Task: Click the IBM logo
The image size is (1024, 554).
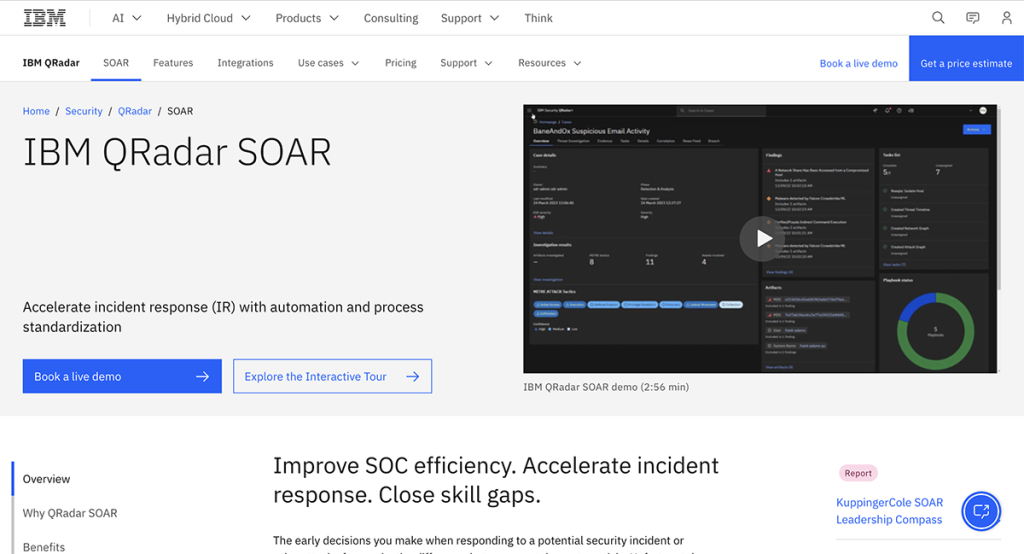Action: (44, 18)
